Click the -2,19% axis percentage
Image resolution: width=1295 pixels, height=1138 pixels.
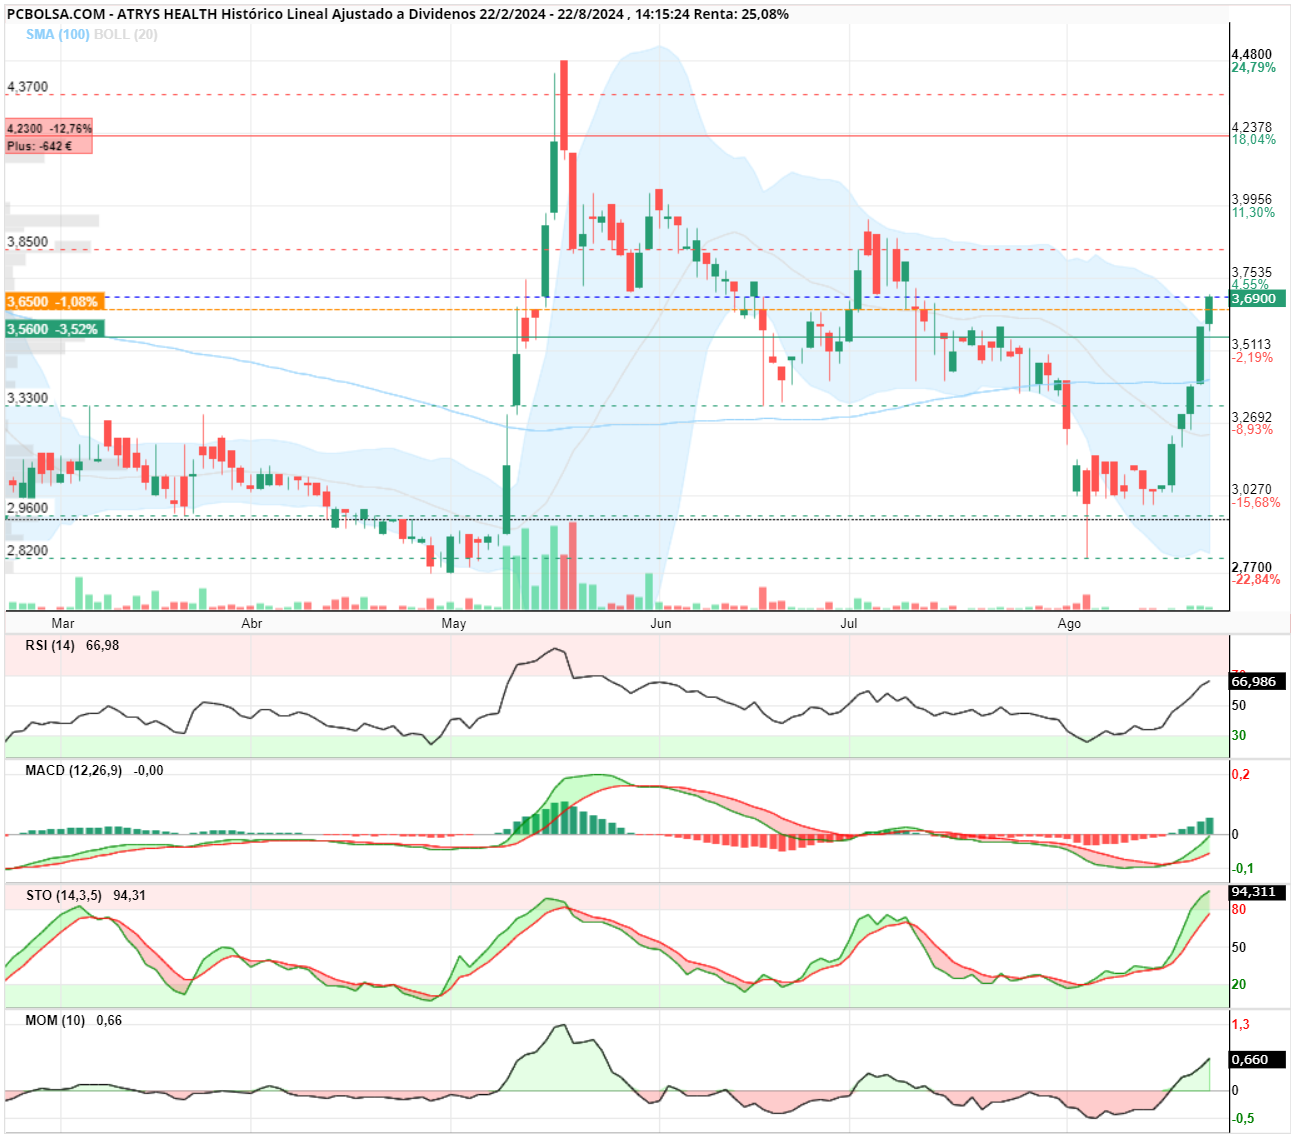point(1253,357)
